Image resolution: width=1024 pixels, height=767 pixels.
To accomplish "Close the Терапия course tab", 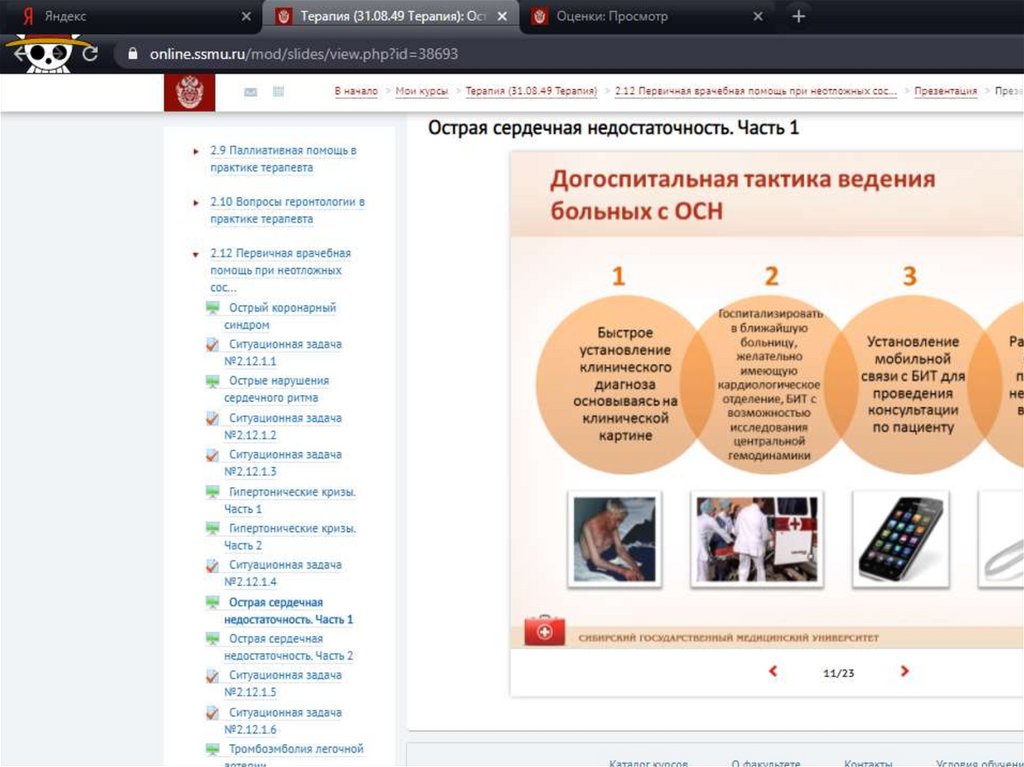I will pos(502,16).
